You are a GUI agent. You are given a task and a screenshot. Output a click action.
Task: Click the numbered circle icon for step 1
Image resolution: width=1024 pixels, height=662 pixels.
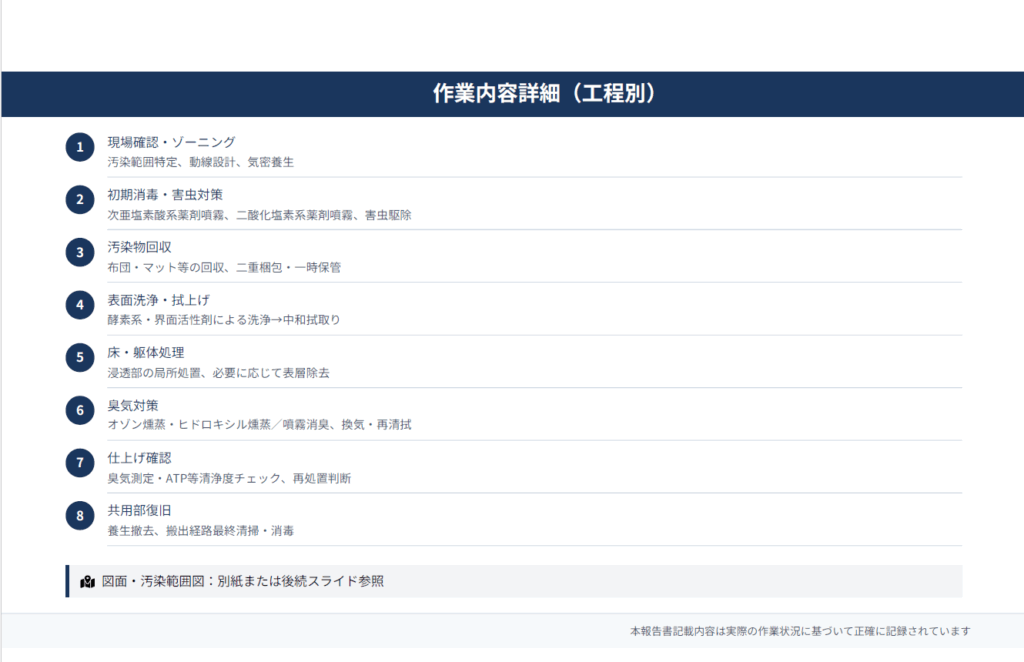click(x=79, y=147)
